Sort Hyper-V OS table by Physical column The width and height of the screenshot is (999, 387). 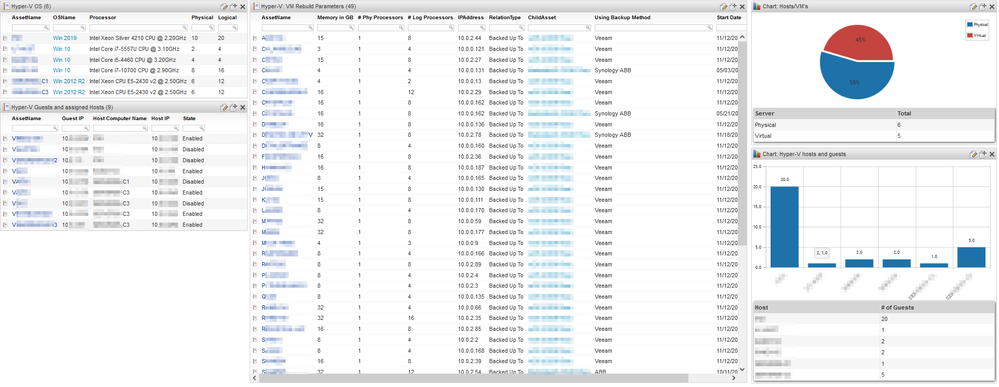pos(203,17)
